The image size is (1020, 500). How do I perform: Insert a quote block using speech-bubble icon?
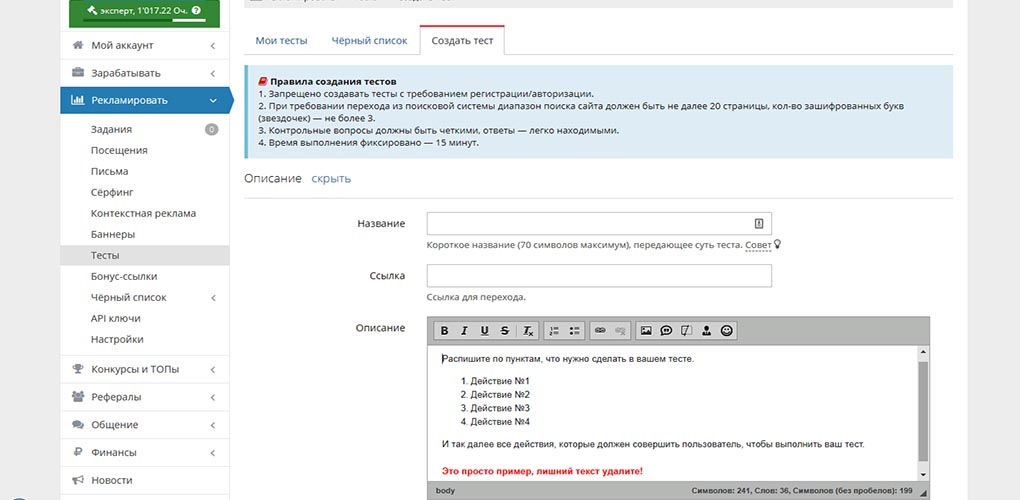tap(666, 331)
